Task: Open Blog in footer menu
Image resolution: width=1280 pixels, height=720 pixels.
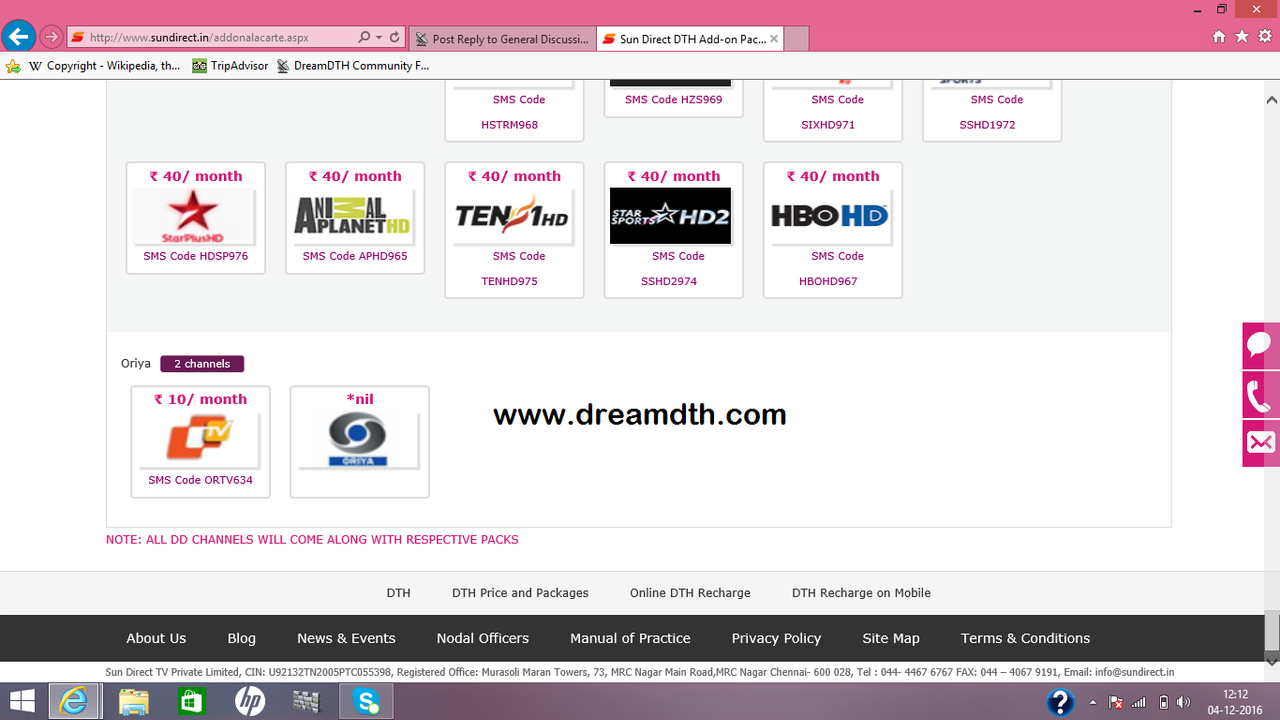Action: 241,638
